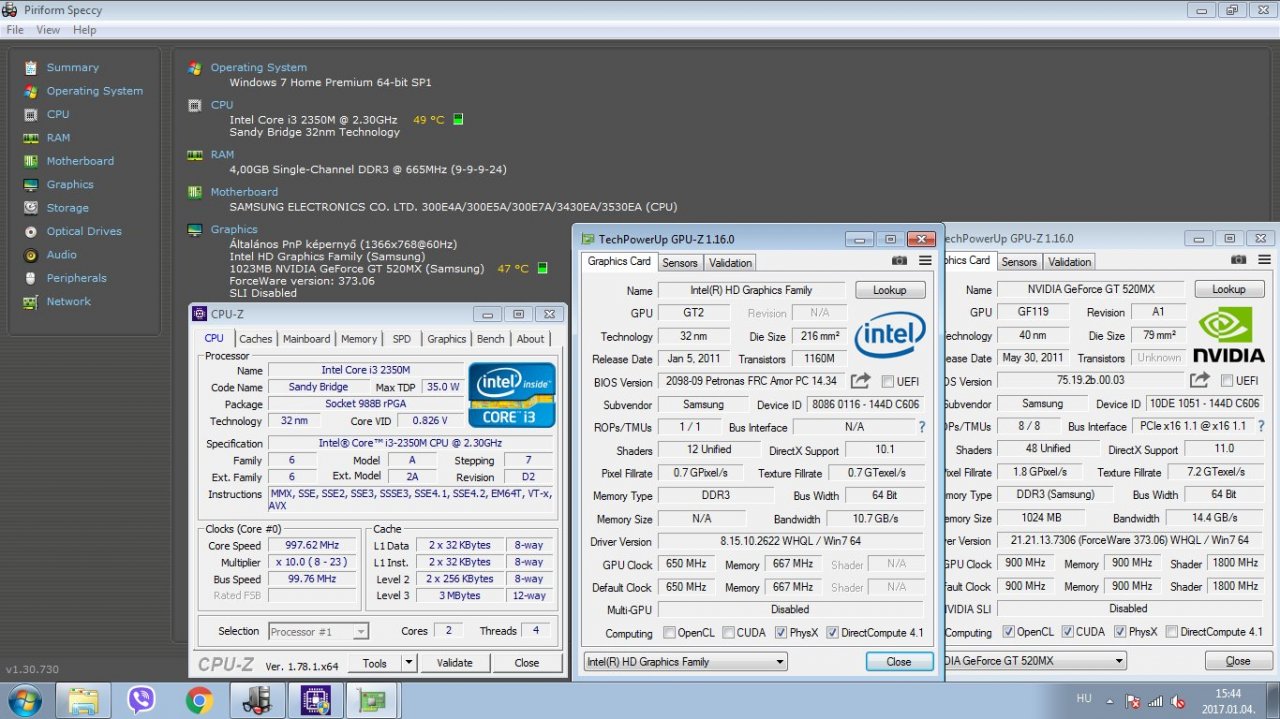This screenshot has height=719, width=1280.
Task: Open Google Chrome from the taskbar
Action: 199,700
